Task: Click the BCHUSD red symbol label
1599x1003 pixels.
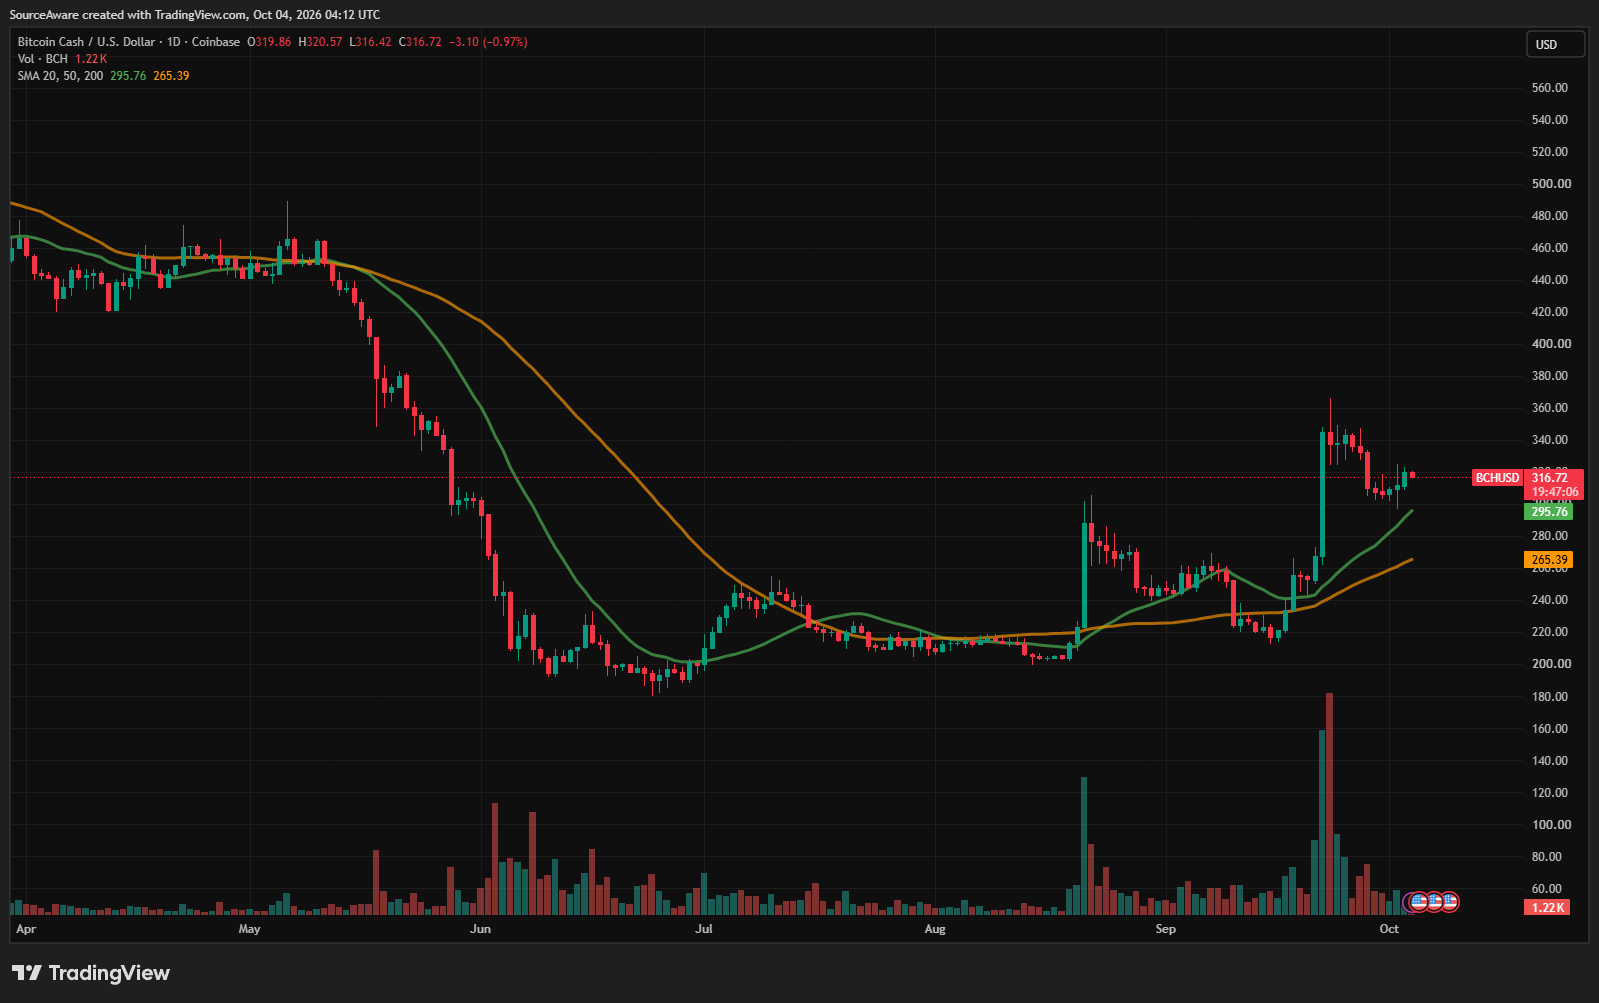Action: coord(1497,478)
